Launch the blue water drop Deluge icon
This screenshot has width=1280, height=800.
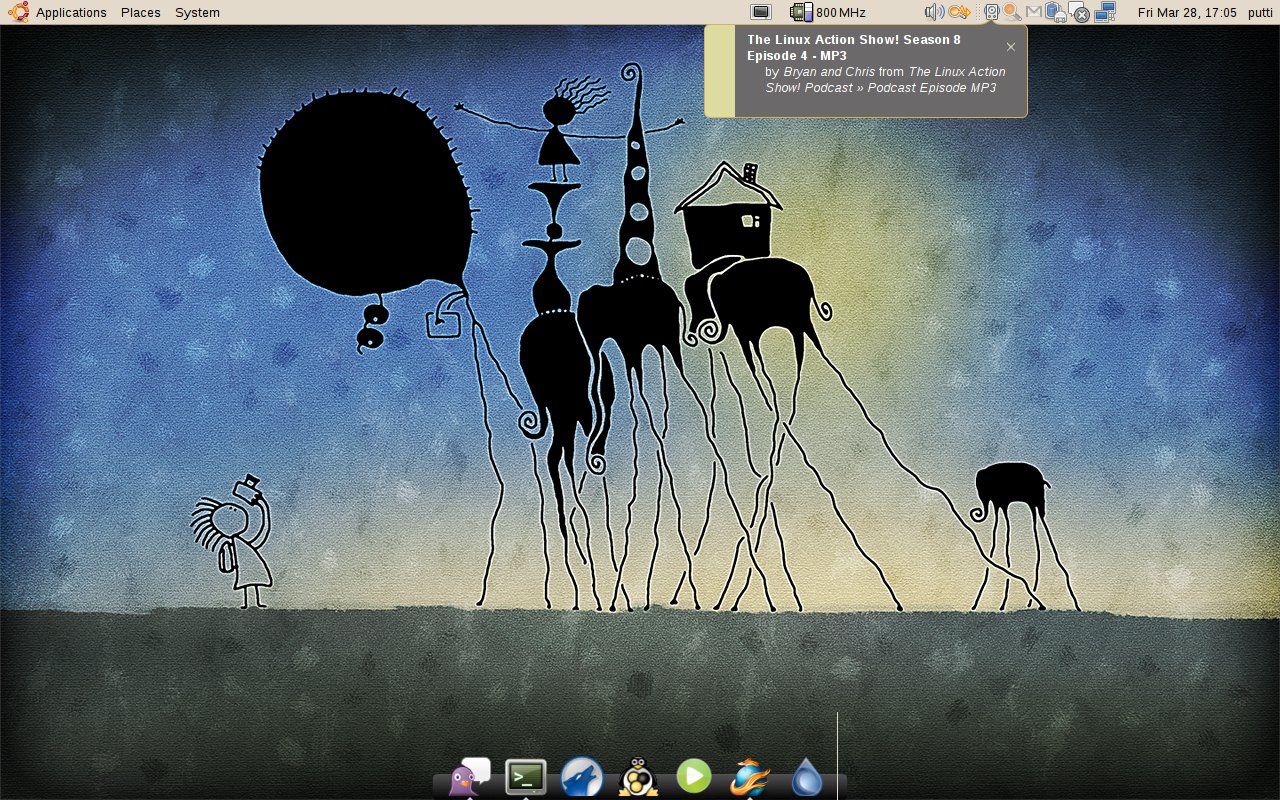coord(807,777)
